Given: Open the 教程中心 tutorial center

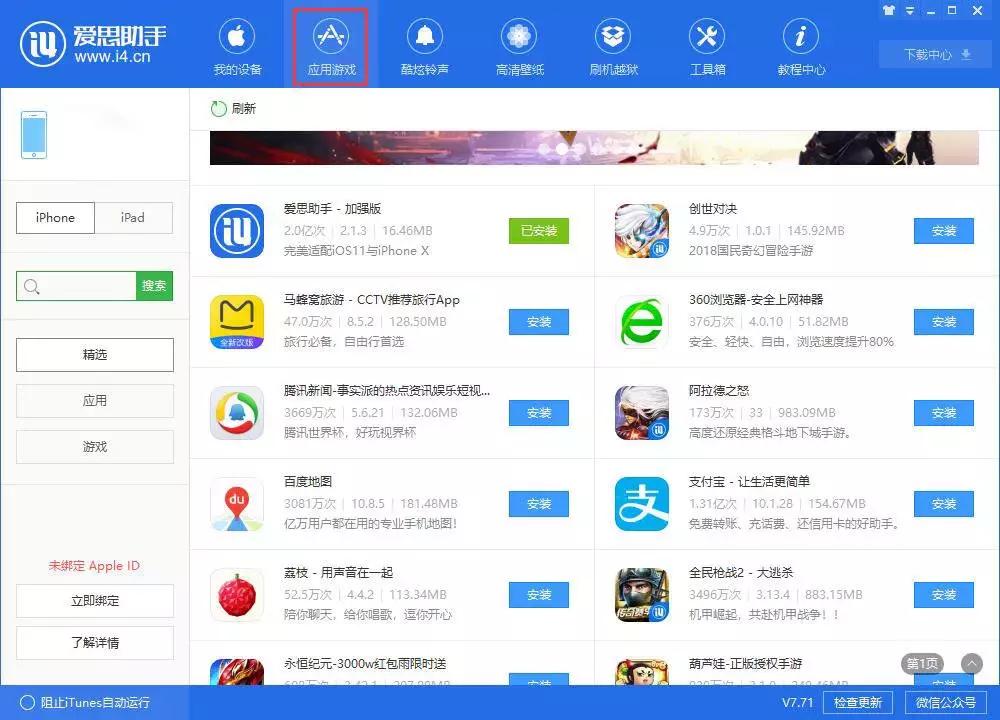Looking at the screenshot, I should click(x=800, y=45).
